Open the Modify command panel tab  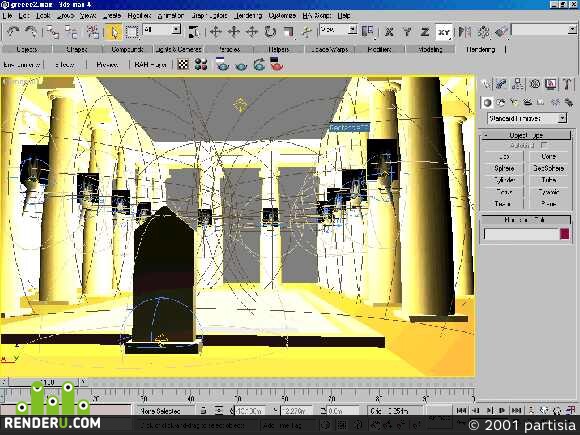point(501,84)
